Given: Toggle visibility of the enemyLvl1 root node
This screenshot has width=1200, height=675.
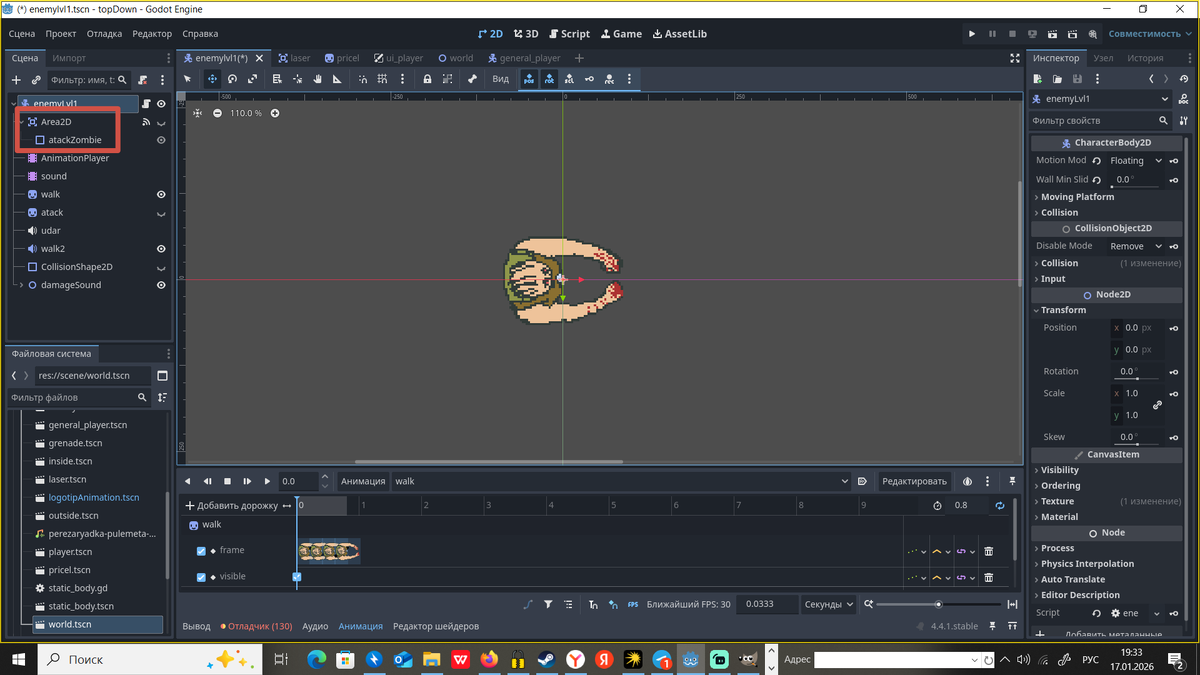Looking at the screenshot, I should [x=161, y=103].
